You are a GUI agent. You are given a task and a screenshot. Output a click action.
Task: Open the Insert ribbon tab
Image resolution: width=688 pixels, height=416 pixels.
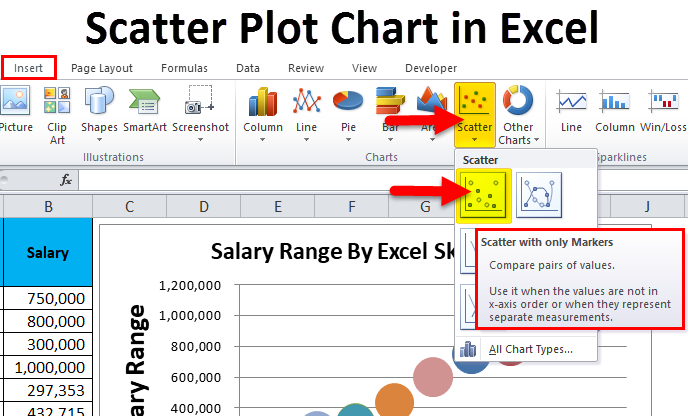coord(29,68)
